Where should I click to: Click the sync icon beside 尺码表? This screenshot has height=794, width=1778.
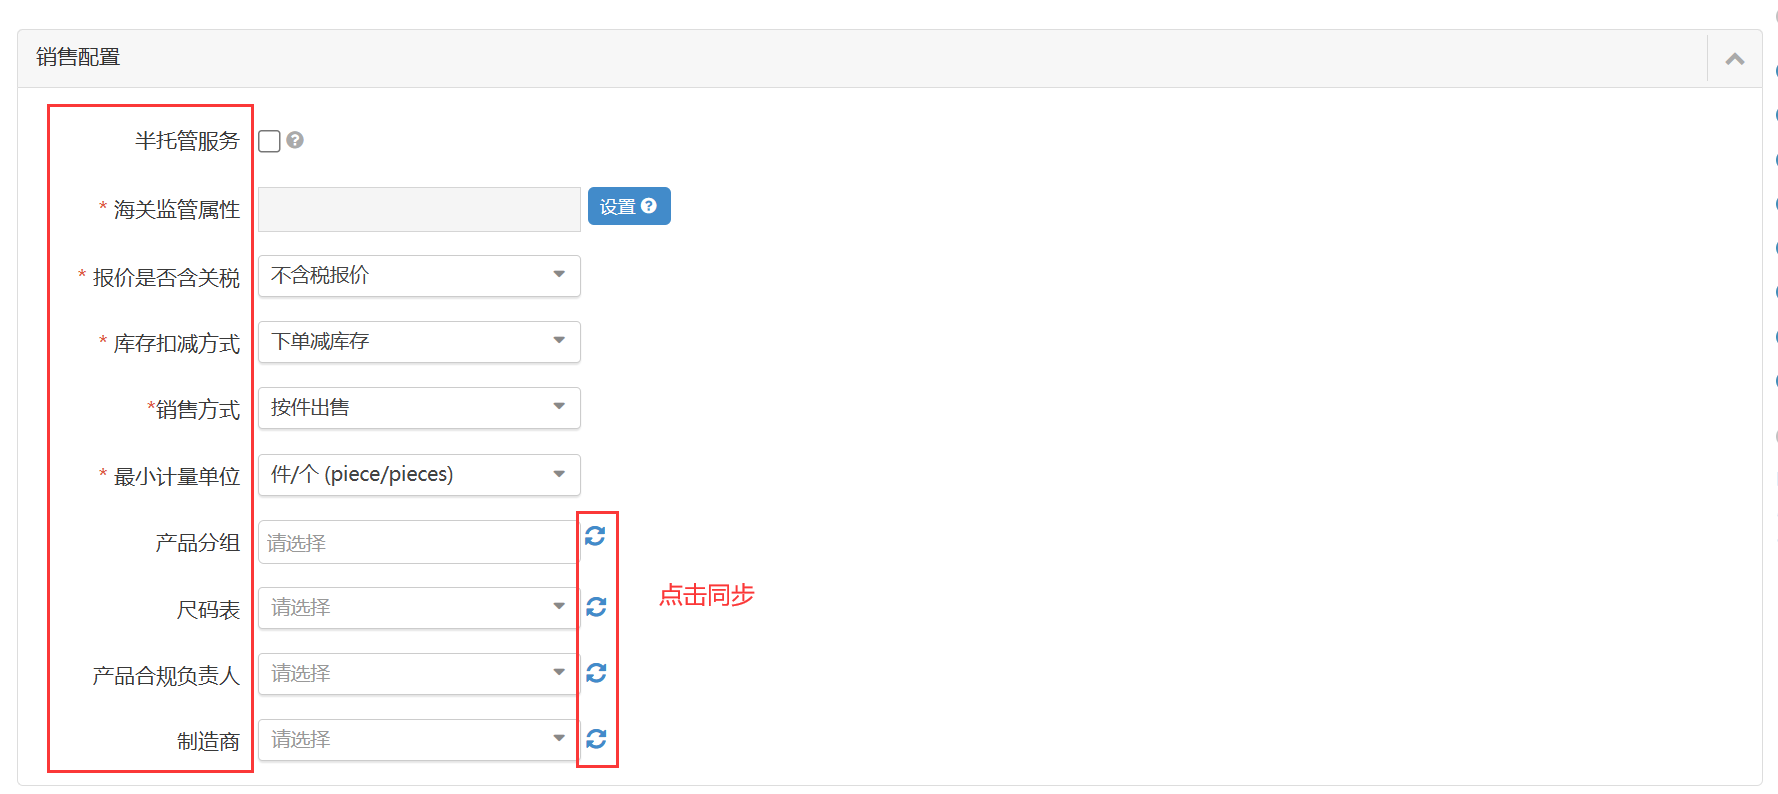tap(596, 607)
